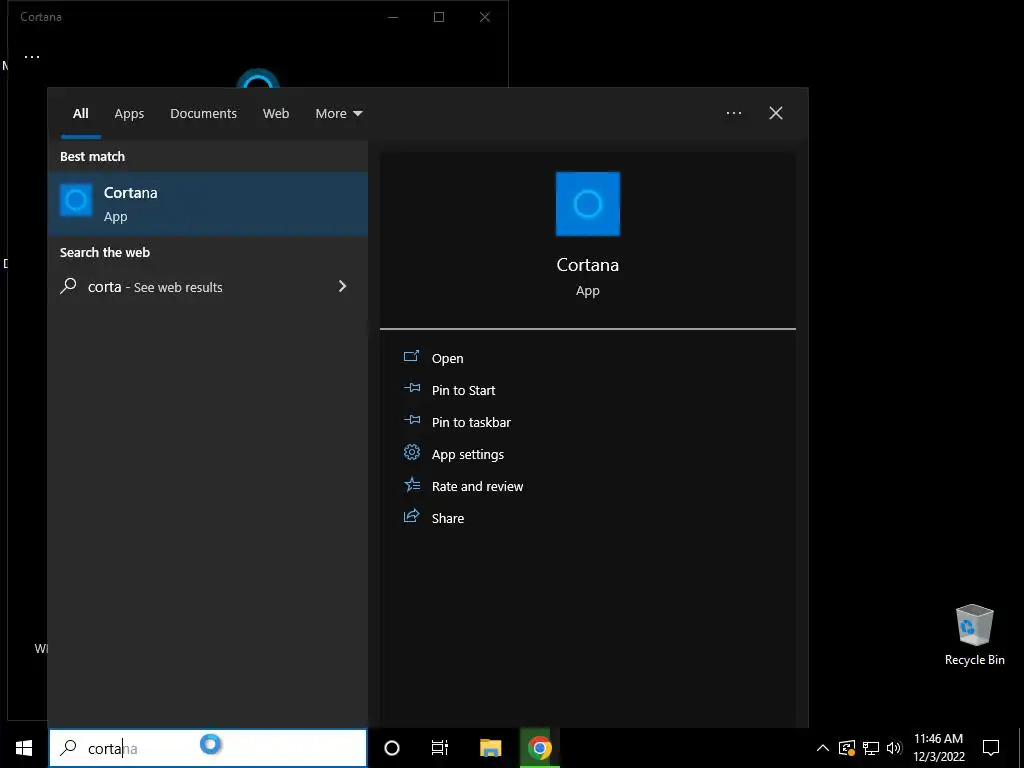Click the network icon in system tray

[x=871, y=748]
